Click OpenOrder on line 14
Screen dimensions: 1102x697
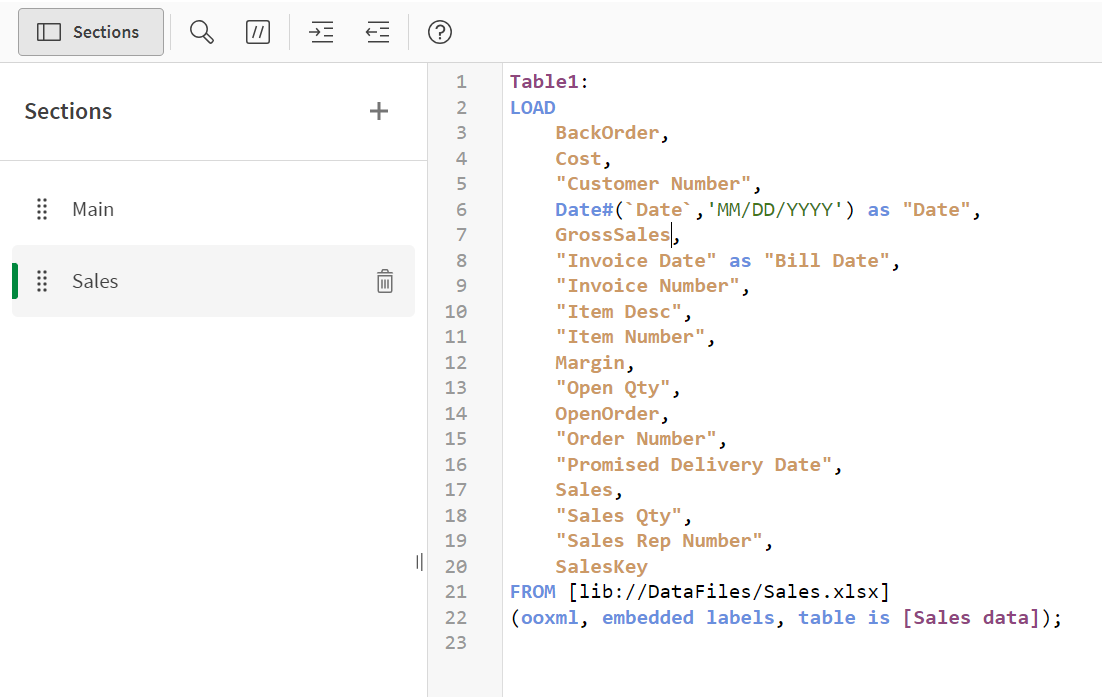click(607, 414)
